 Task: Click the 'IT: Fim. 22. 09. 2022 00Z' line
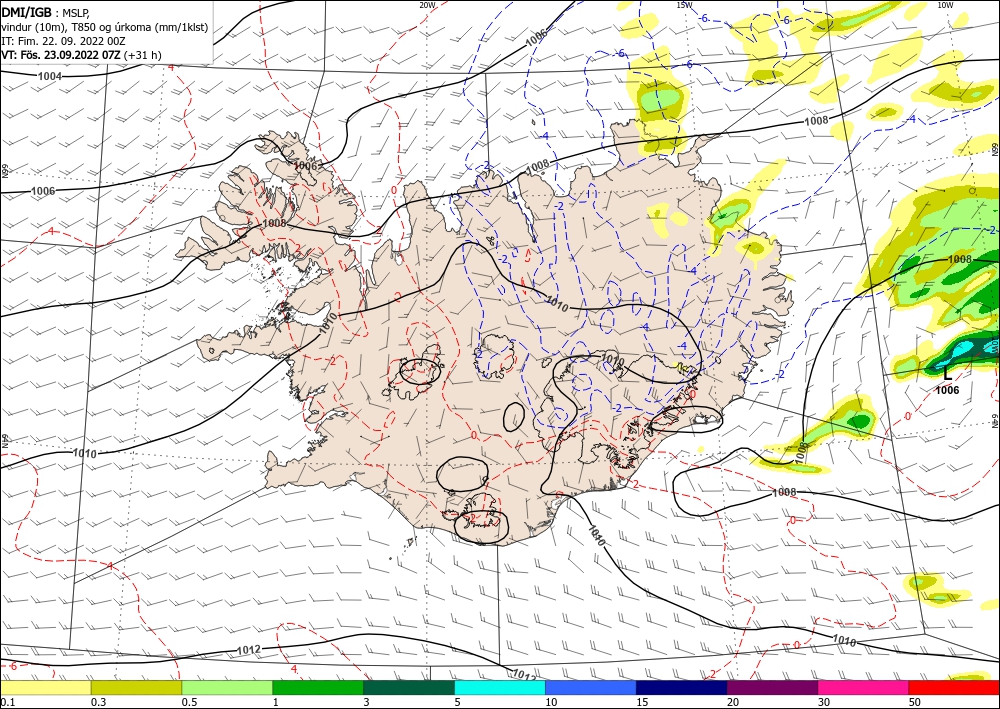pos(63,41)
